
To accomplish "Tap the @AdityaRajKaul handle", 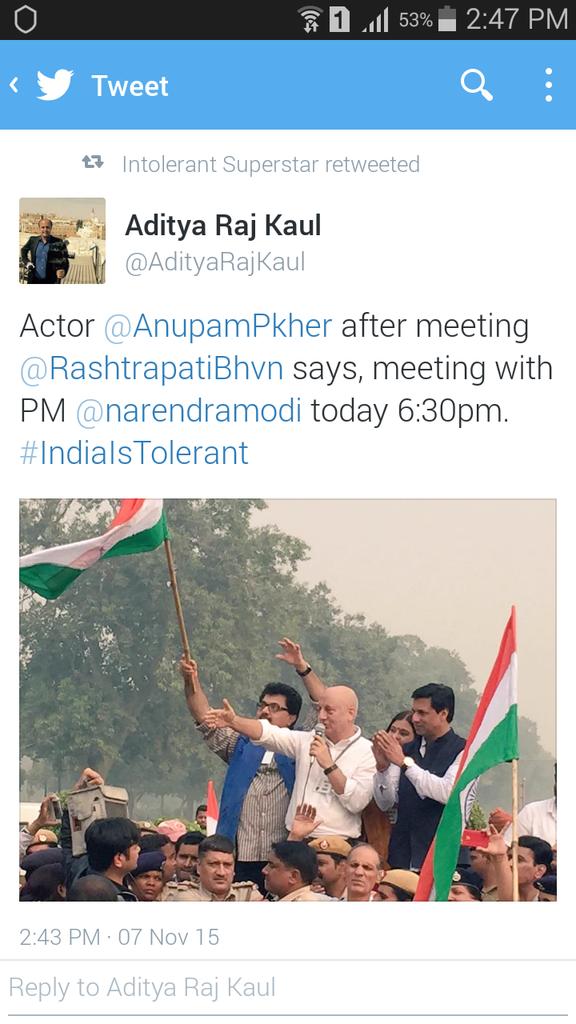I will [x=215, y=263].
